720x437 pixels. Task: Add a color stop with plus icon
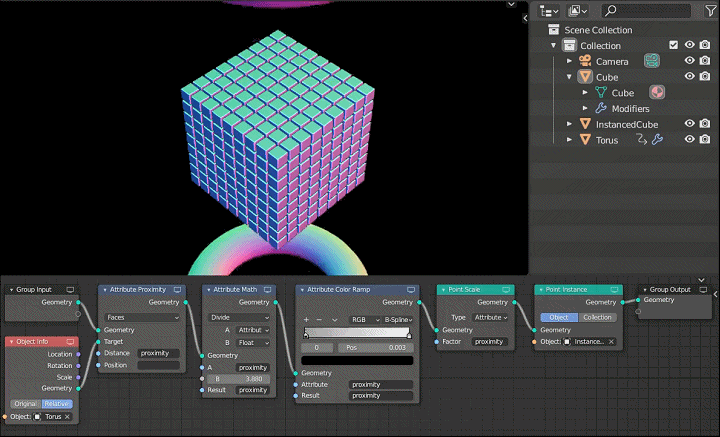(x=307, y=319)
